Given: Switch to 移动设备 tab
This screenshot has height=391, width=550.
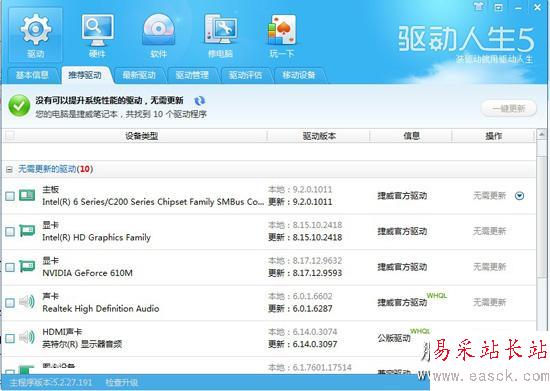Looking at the screenshot, I should [x=299, y=75].
